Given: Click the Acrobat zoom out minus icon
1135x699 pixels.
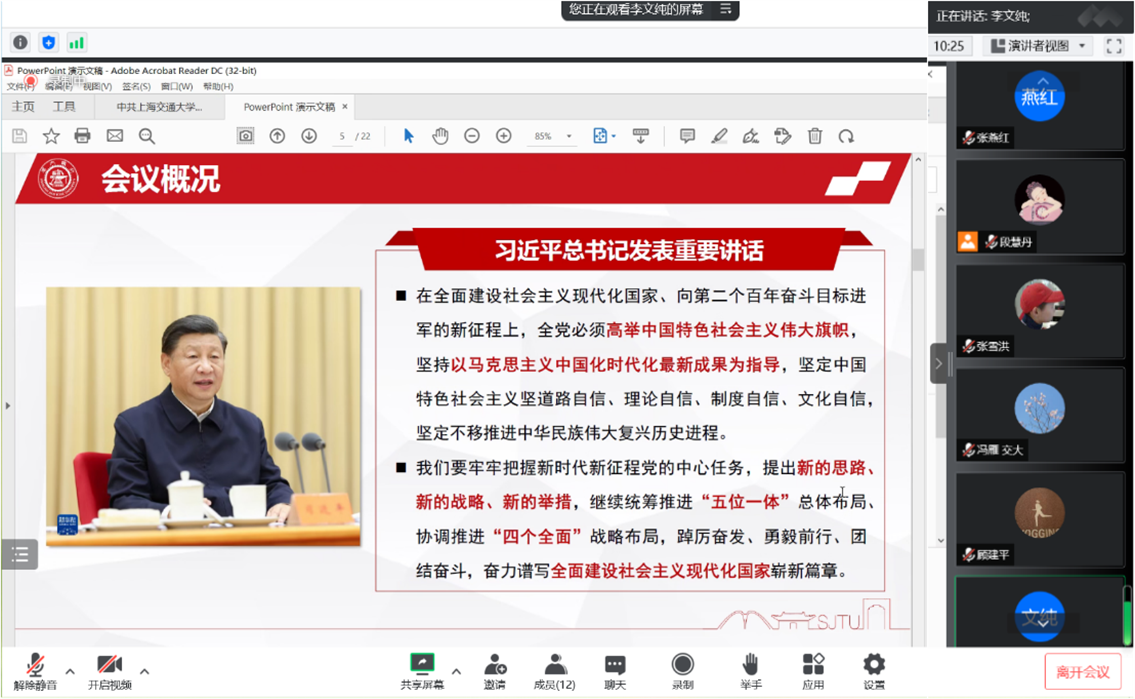Looking at the screenshot, I should click(x=472, y=136).
